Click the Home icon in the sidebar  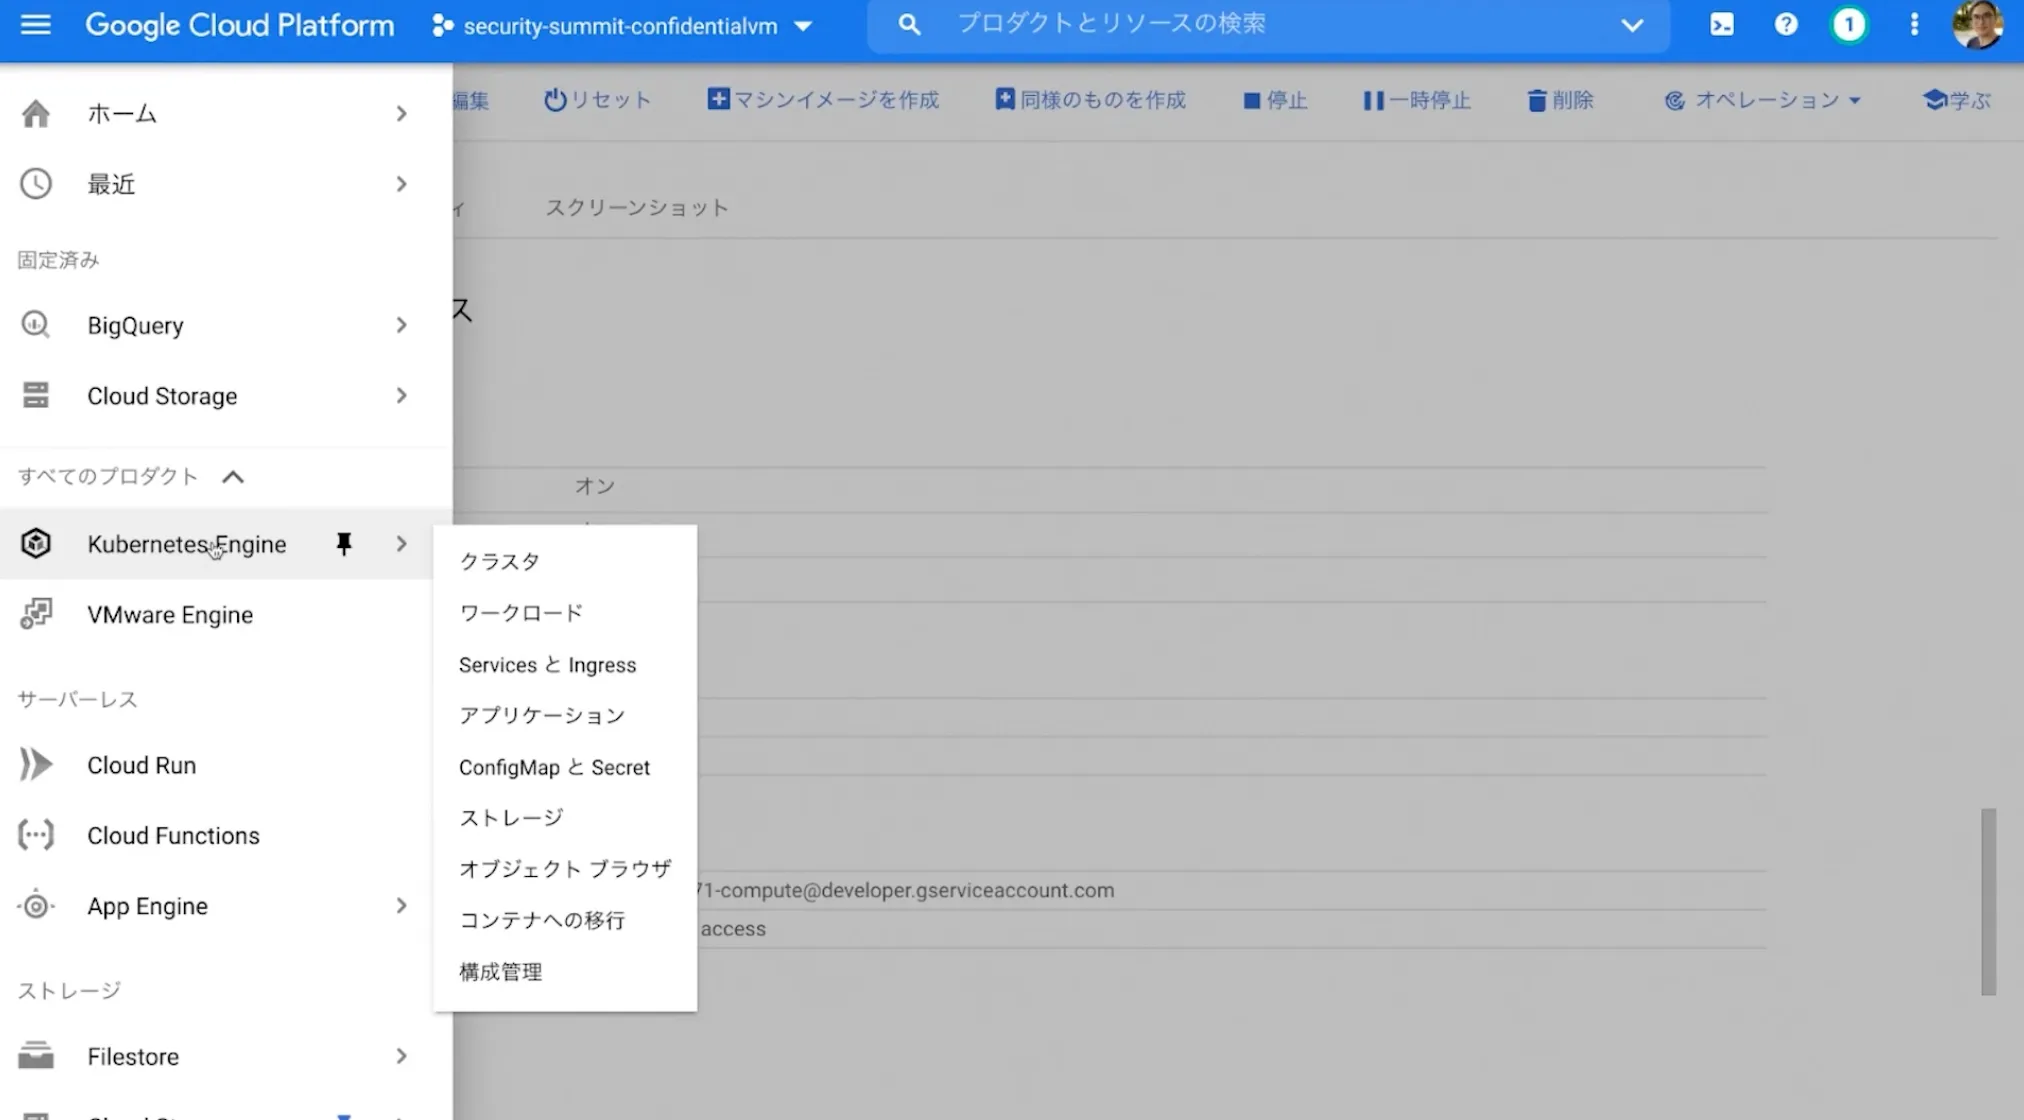[36, 113]
